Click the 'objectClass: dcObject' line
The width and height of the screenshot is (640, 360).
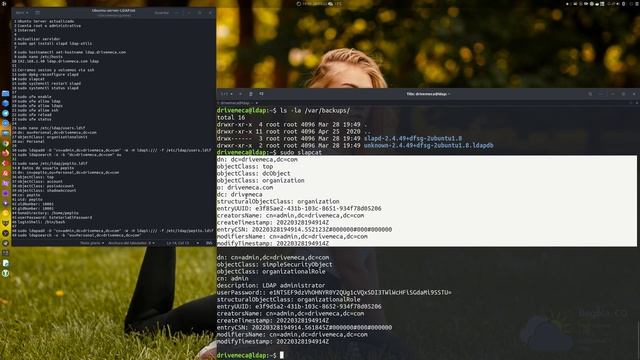[x=253, y=173]
